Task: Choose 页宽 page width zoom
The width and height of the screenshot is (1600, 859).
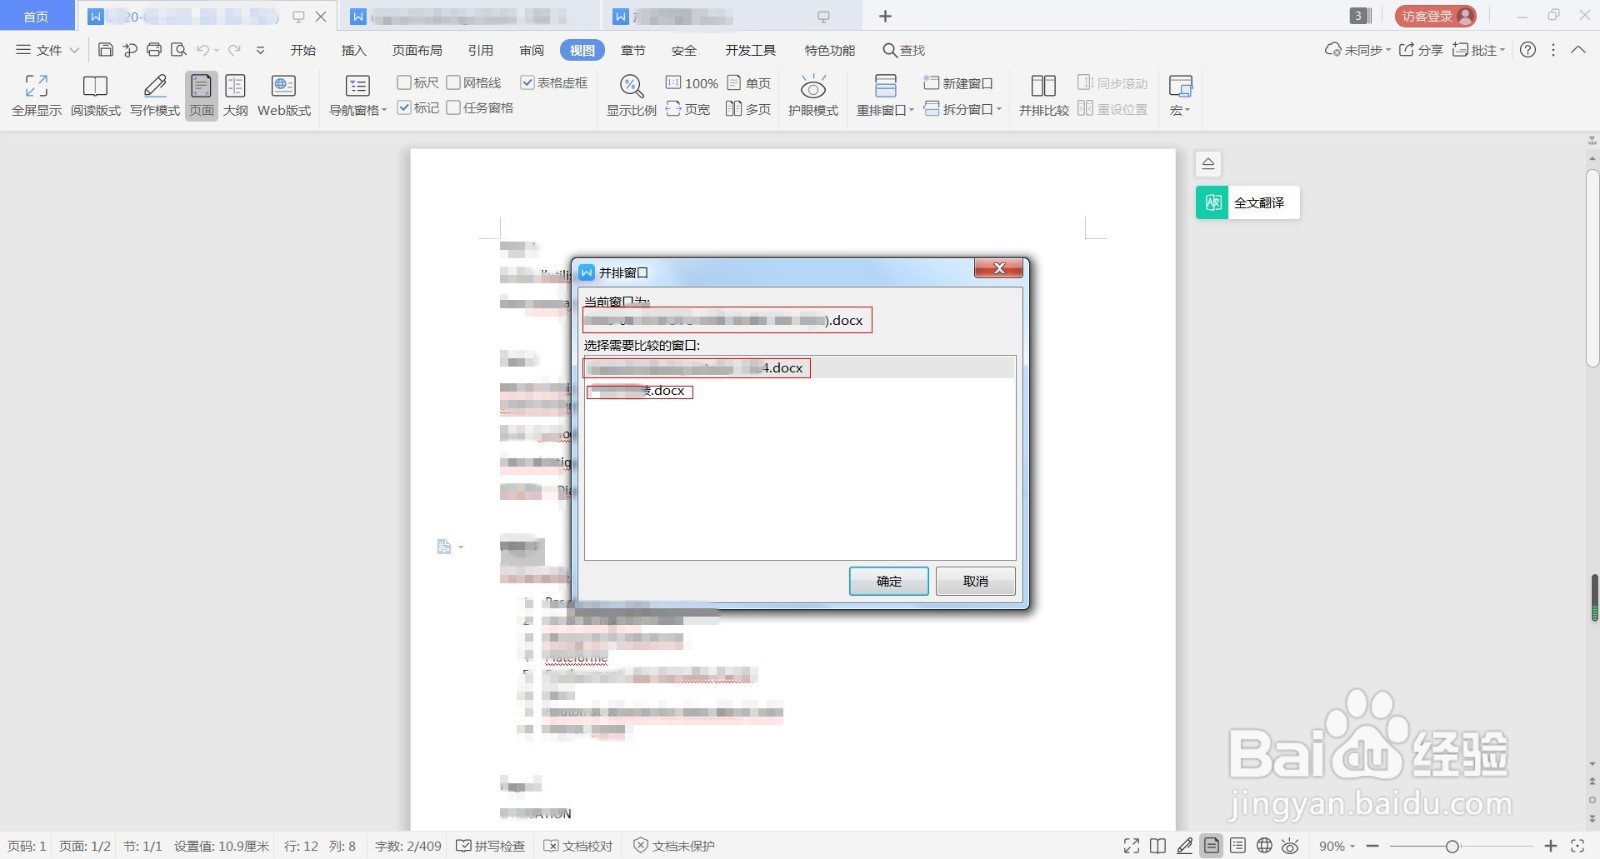Action: tap(688, 109)
